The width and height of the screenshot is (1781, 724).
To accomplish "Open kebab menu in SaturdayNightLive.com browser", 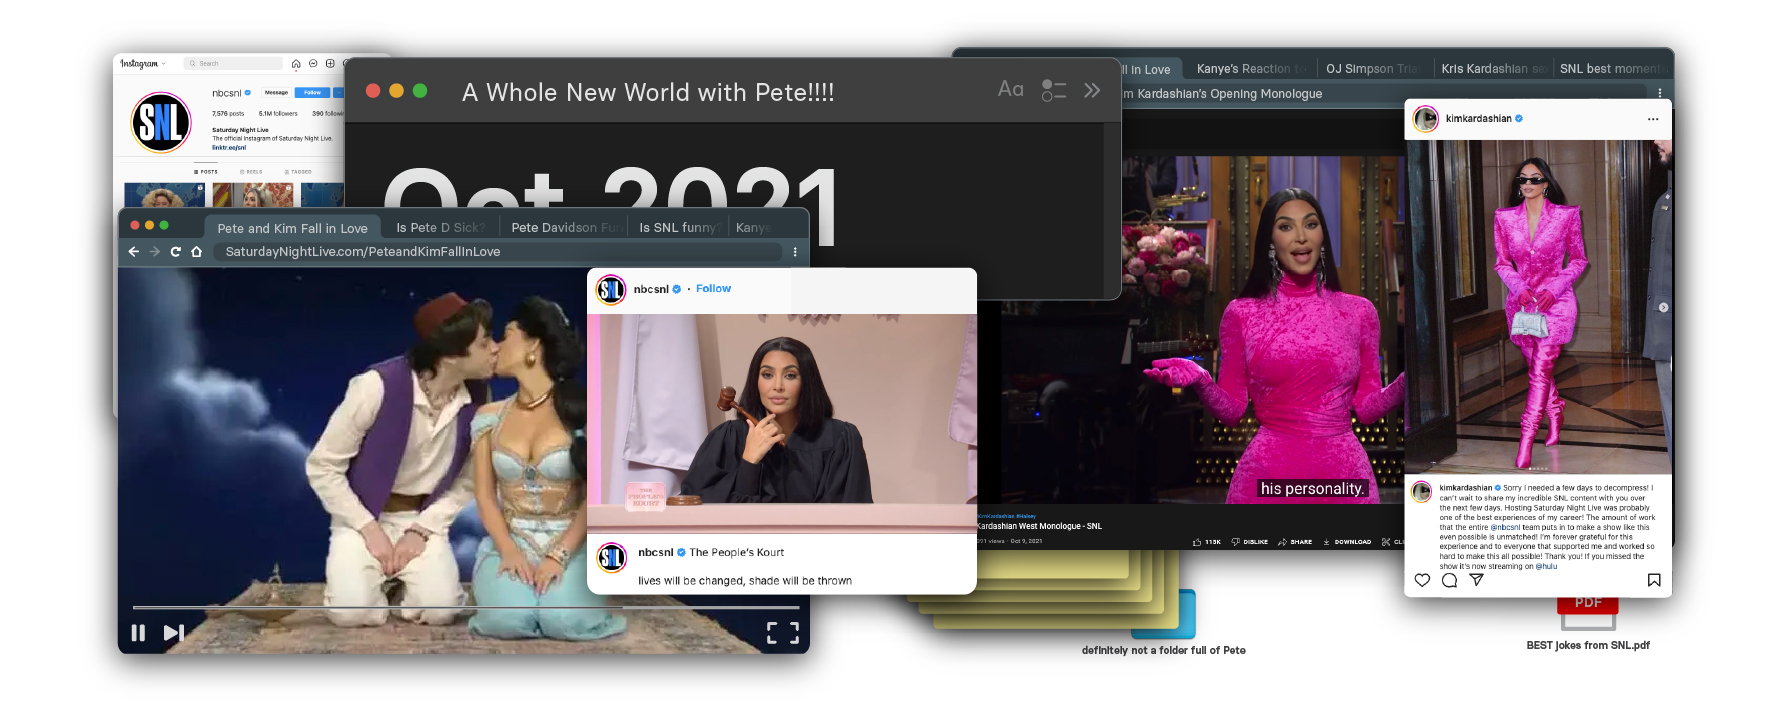I will (x=795, y=252).
